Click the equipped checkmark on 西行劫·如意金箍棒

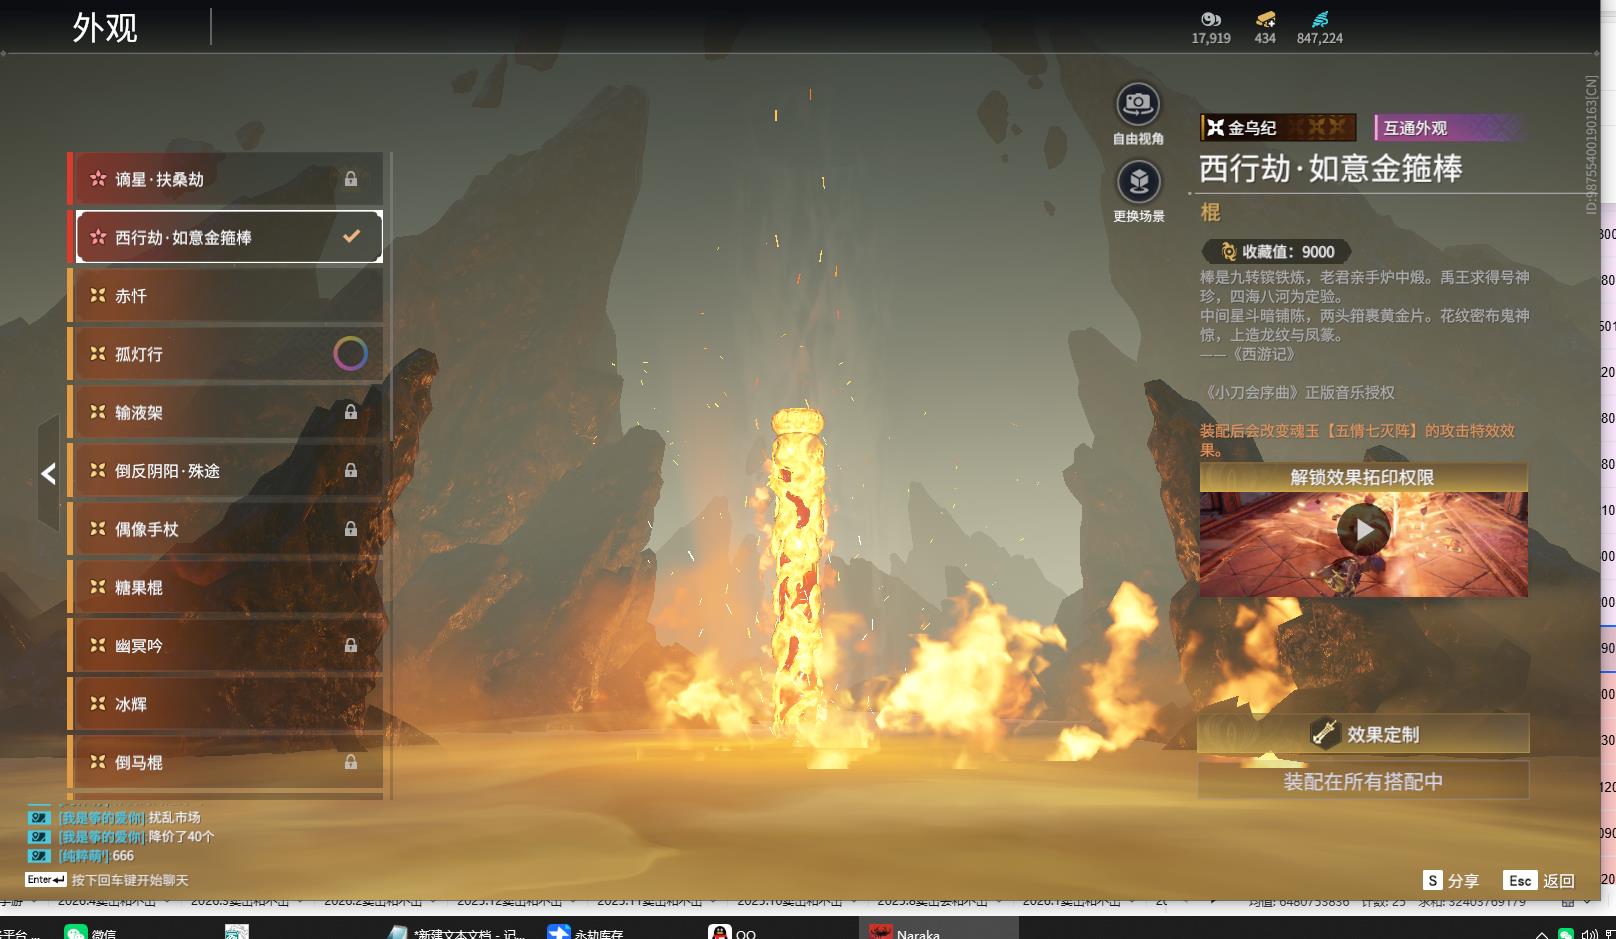[351, 237]
